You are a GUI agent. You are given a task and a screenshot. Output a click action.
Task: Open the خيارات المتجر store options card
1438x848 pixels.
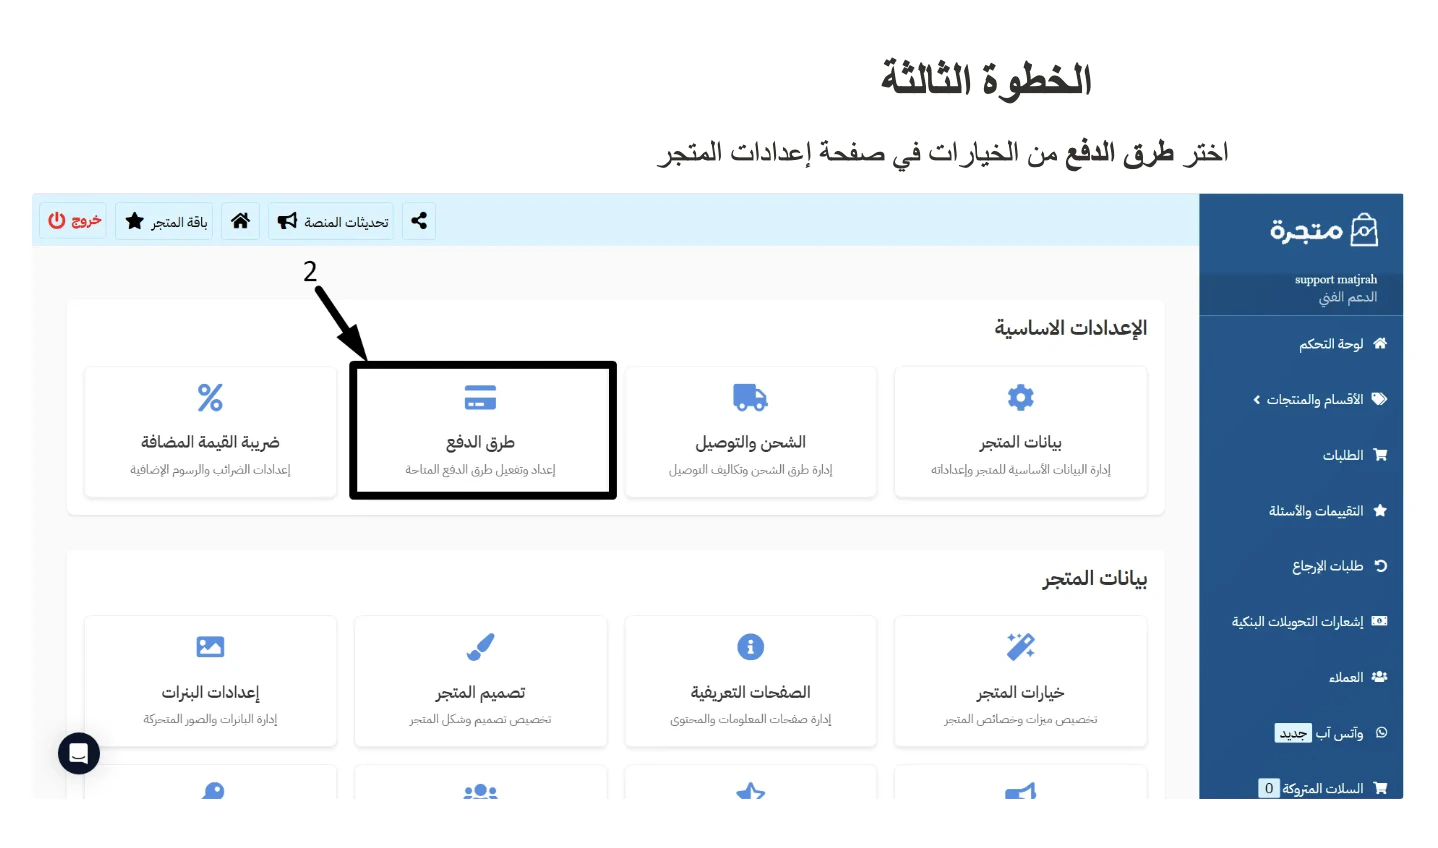[1021, 682]
